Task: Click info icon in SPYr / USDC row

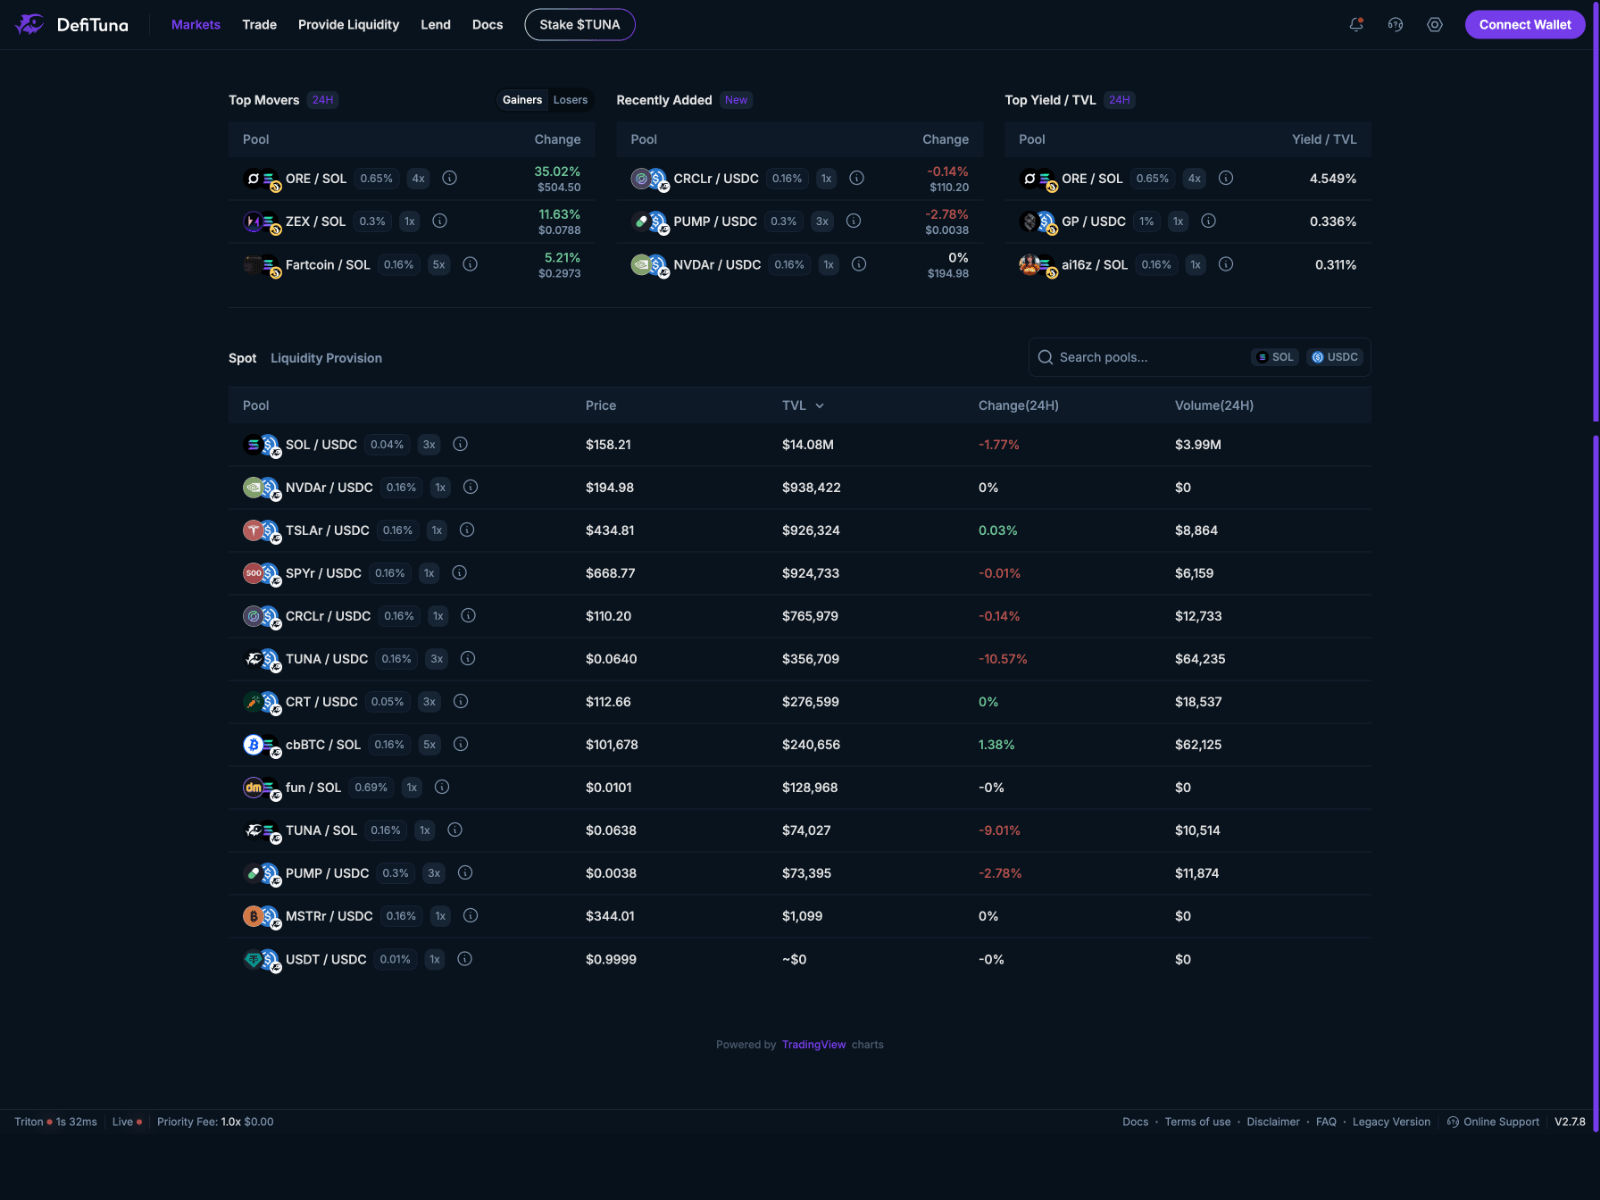Action: coord(460,573)
